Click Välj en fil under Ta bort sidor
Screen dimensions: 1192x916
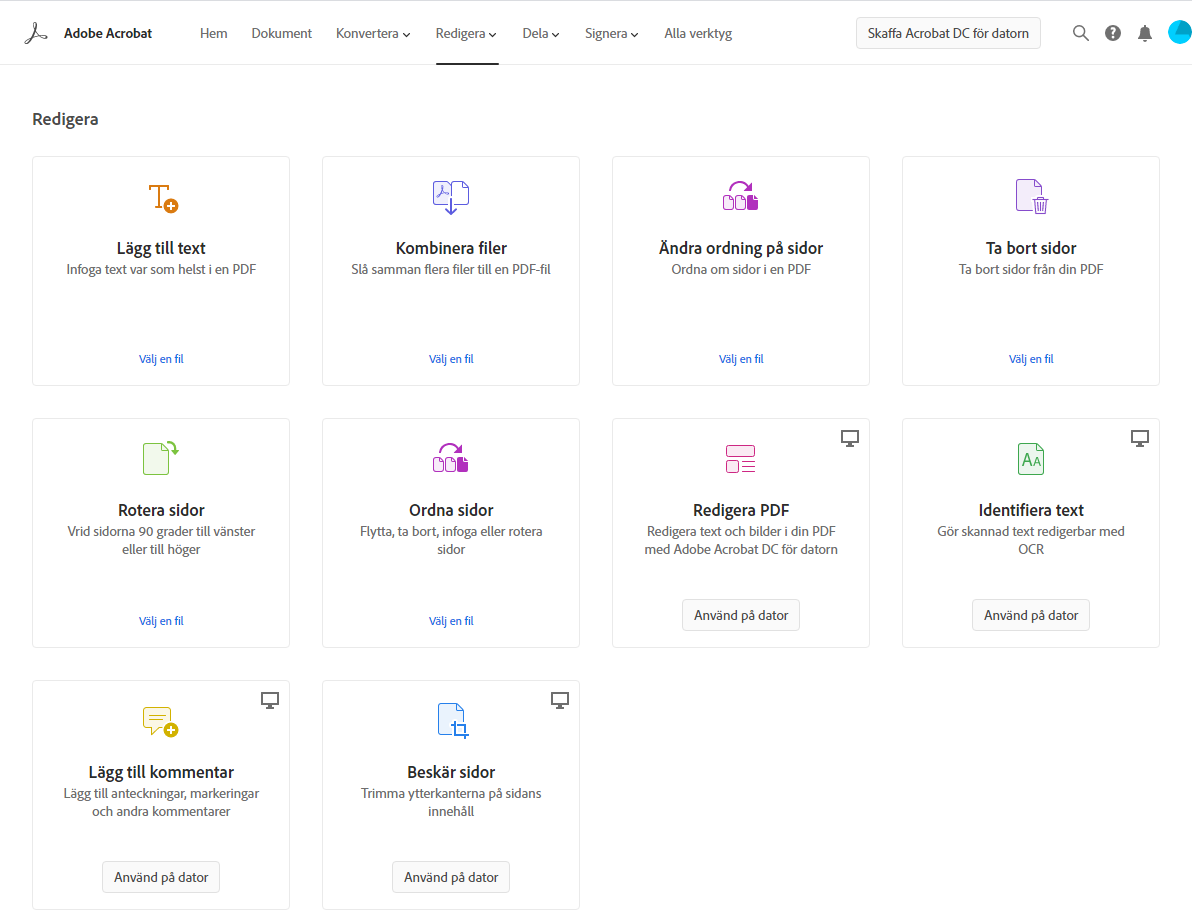tap(1031, 359)
